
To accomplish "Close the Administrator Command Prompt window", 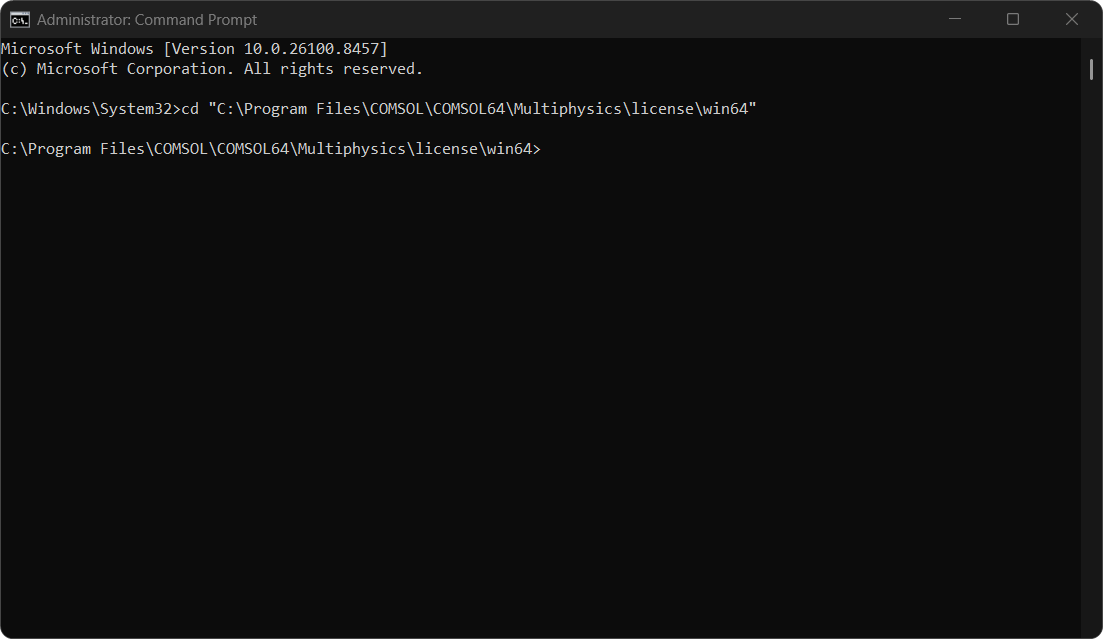I will [x=1071, y=19].
